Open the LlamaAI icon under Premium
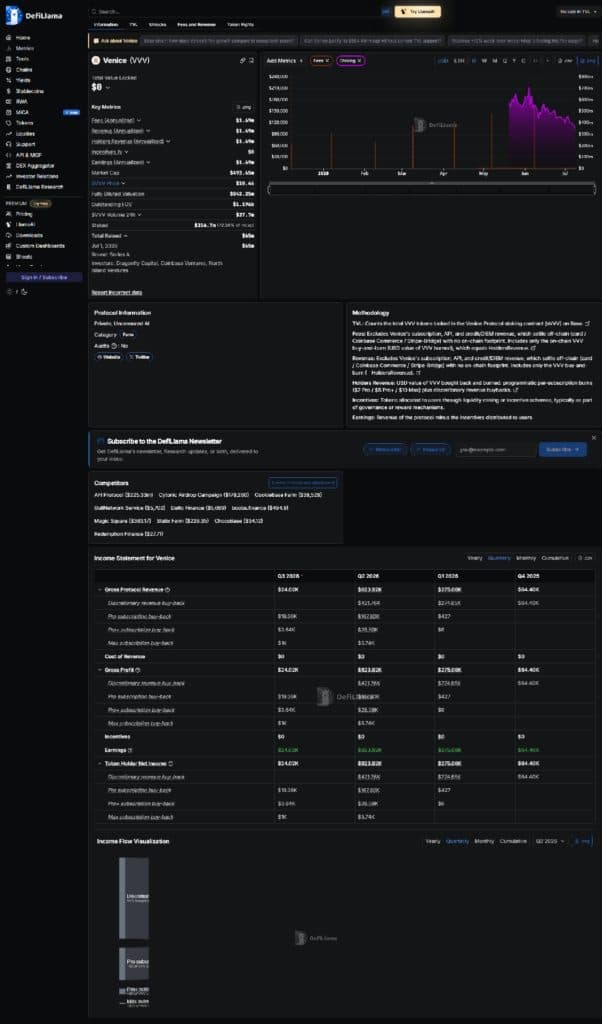602x1024 pixels. pyautogui.click(x=8, y=224)
